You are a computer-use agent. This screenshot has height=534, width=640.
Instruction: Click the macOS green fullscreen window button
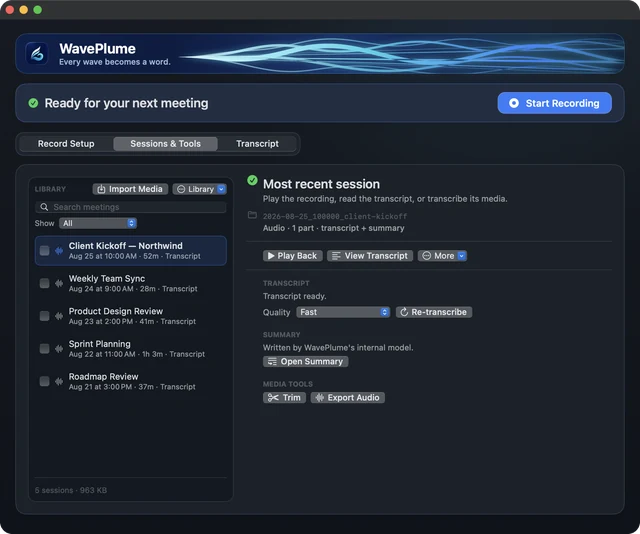point(38,10)
